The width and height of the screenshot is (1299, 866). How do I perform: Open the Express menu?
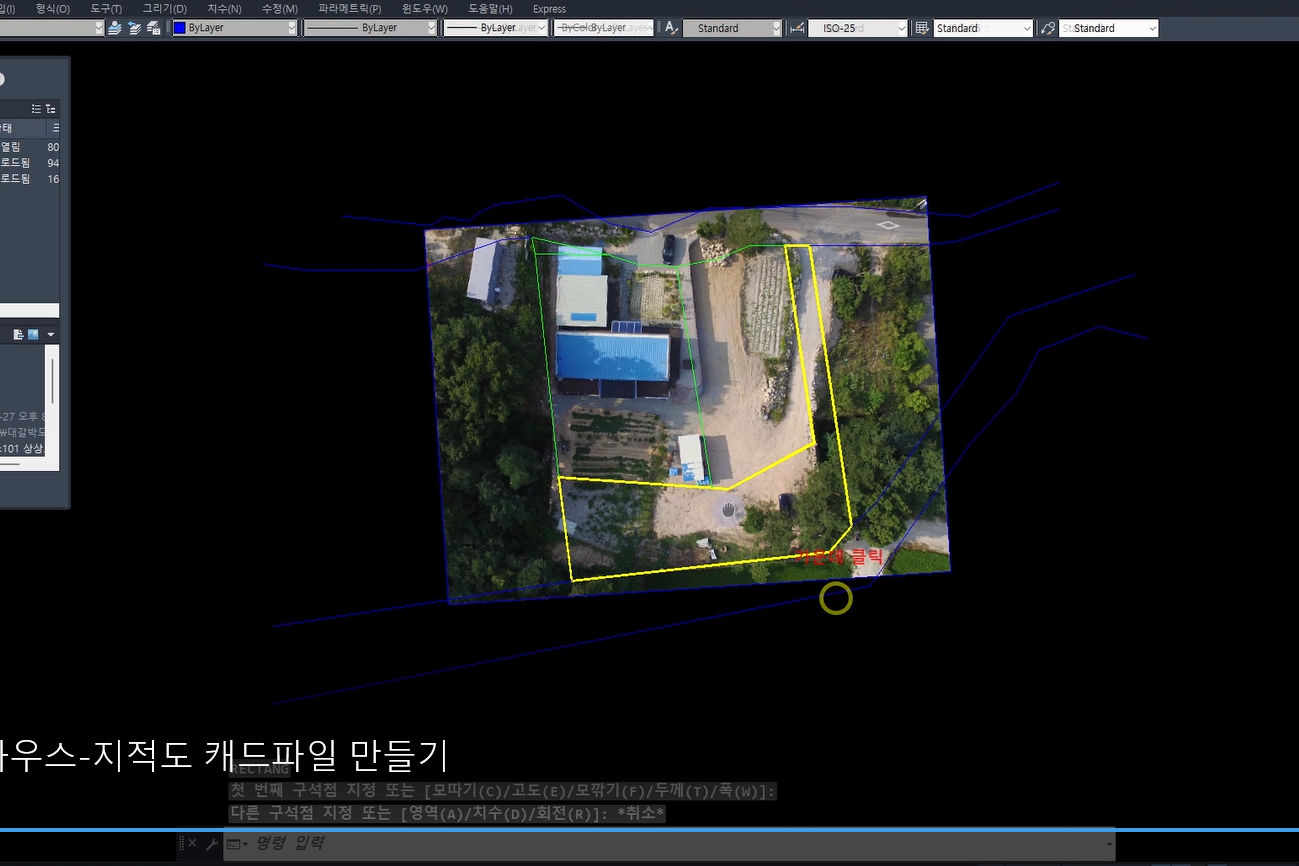[549, 8]
